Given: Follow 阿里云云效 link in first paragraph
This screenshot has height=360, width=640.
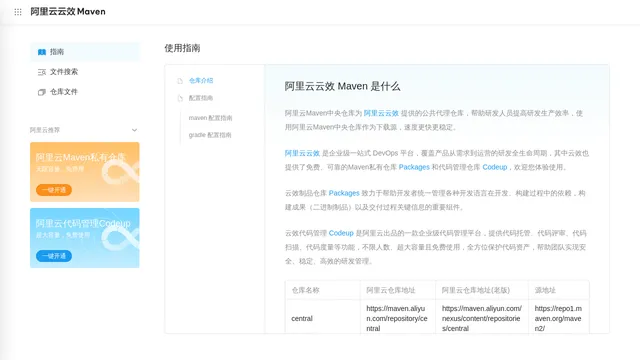Looking at the screenshot, I should point(381,113).
